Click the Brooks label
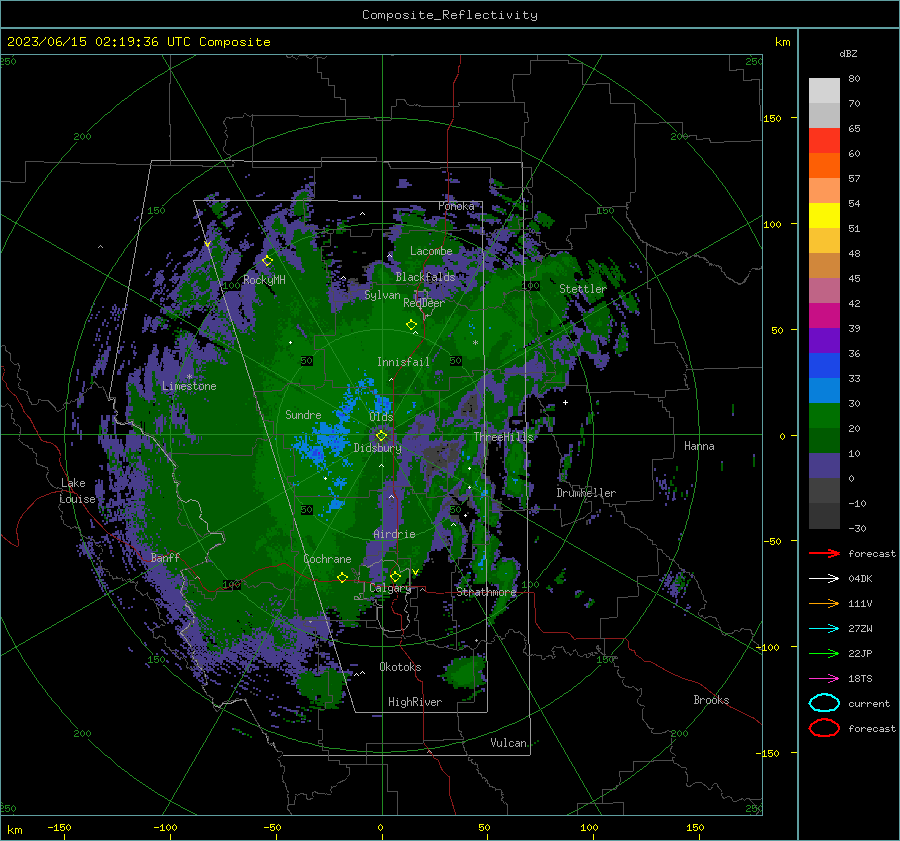This screenshot has height=841, width=900. (x=711, y=700)
